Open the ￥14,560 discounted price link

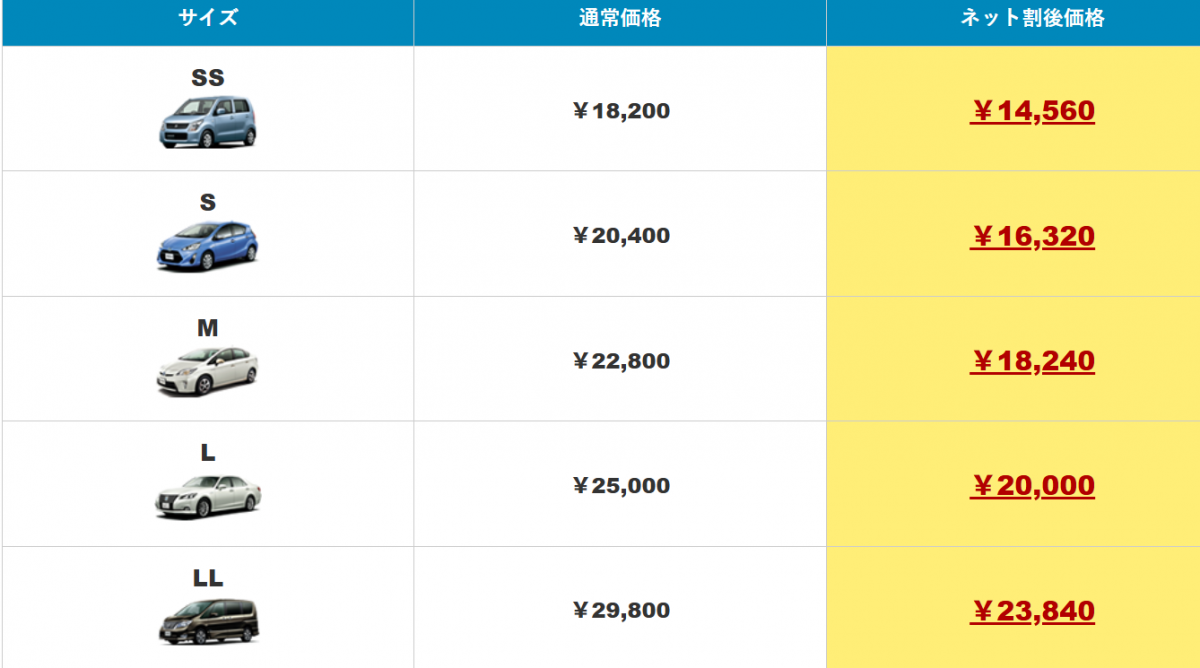tap(1032, 111)
